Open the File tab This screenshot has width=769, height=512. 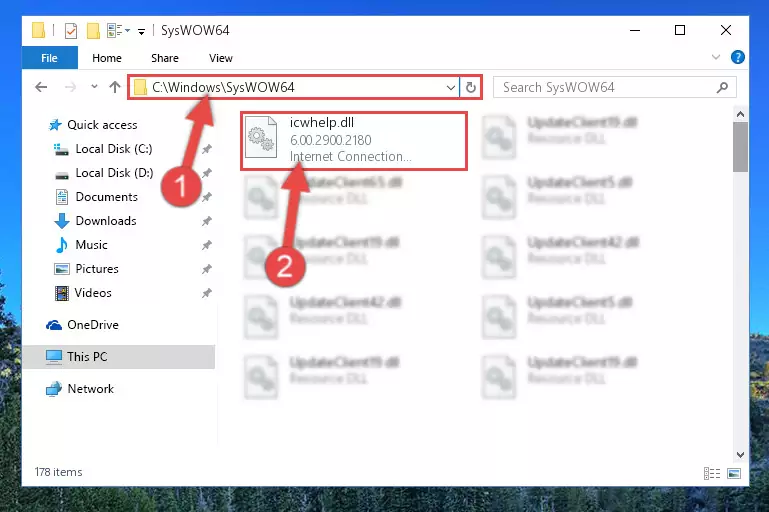(50, 58)
